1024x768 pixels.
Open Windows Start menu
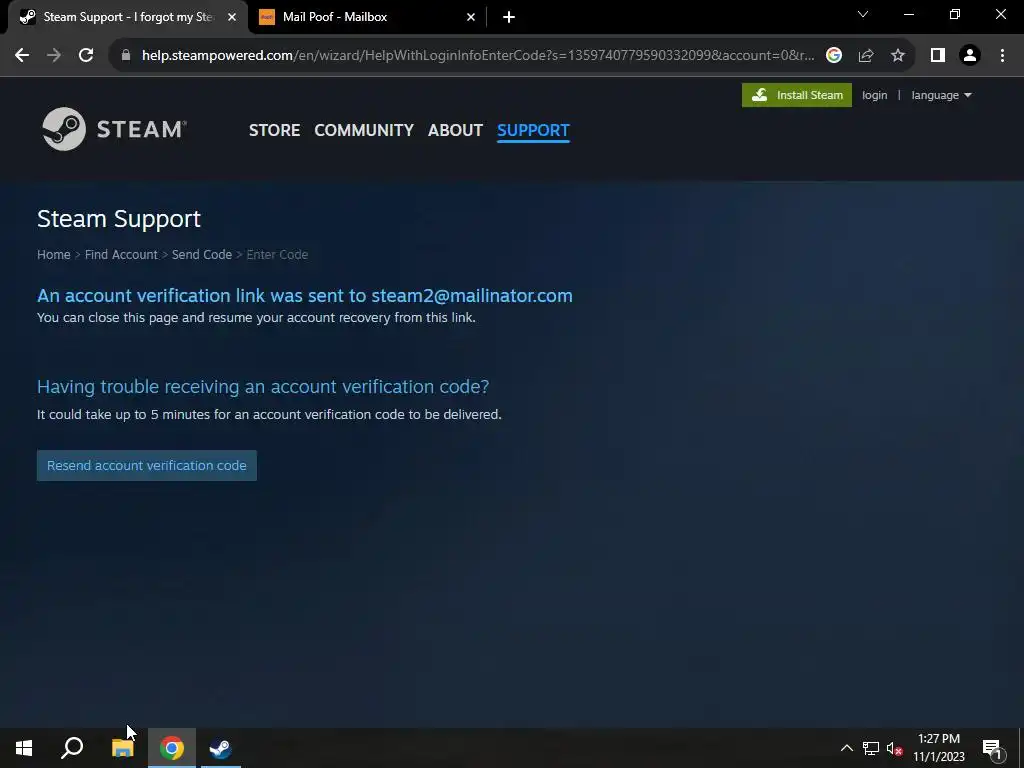24,748
